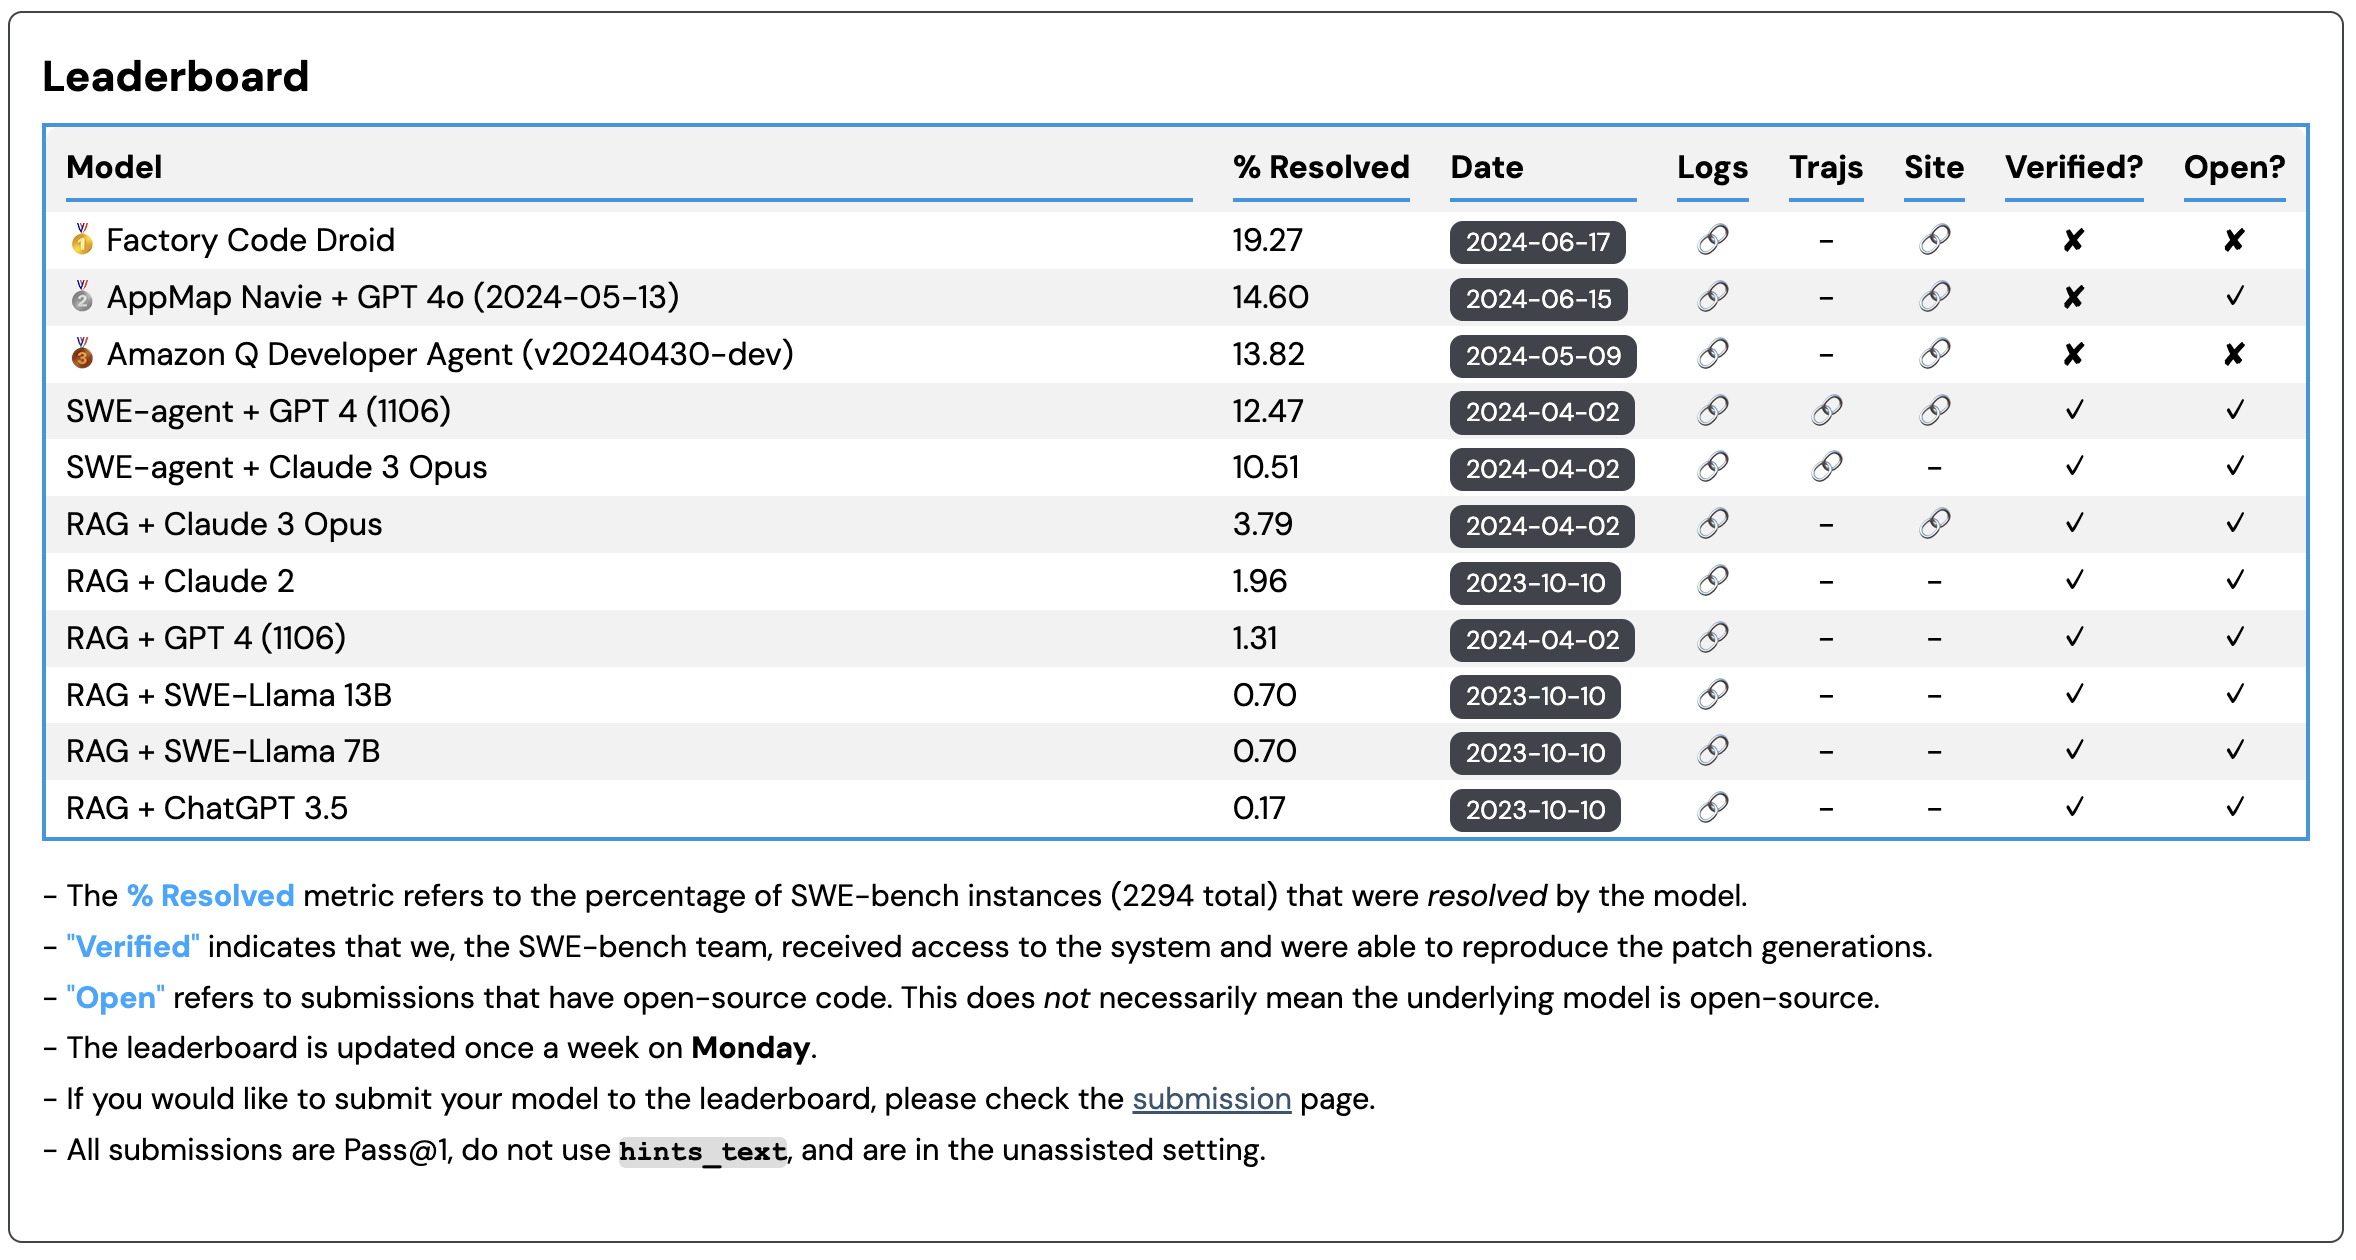Open the trajs link for SWE-agent + Claude 3 Opus

tap(1826, 467)
